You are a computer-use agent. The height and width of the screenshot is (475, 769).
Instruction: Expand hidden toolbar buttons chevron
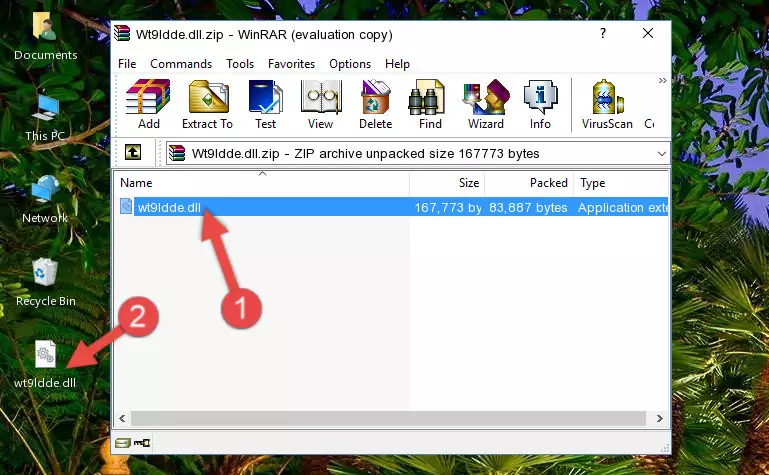point(663,80)
